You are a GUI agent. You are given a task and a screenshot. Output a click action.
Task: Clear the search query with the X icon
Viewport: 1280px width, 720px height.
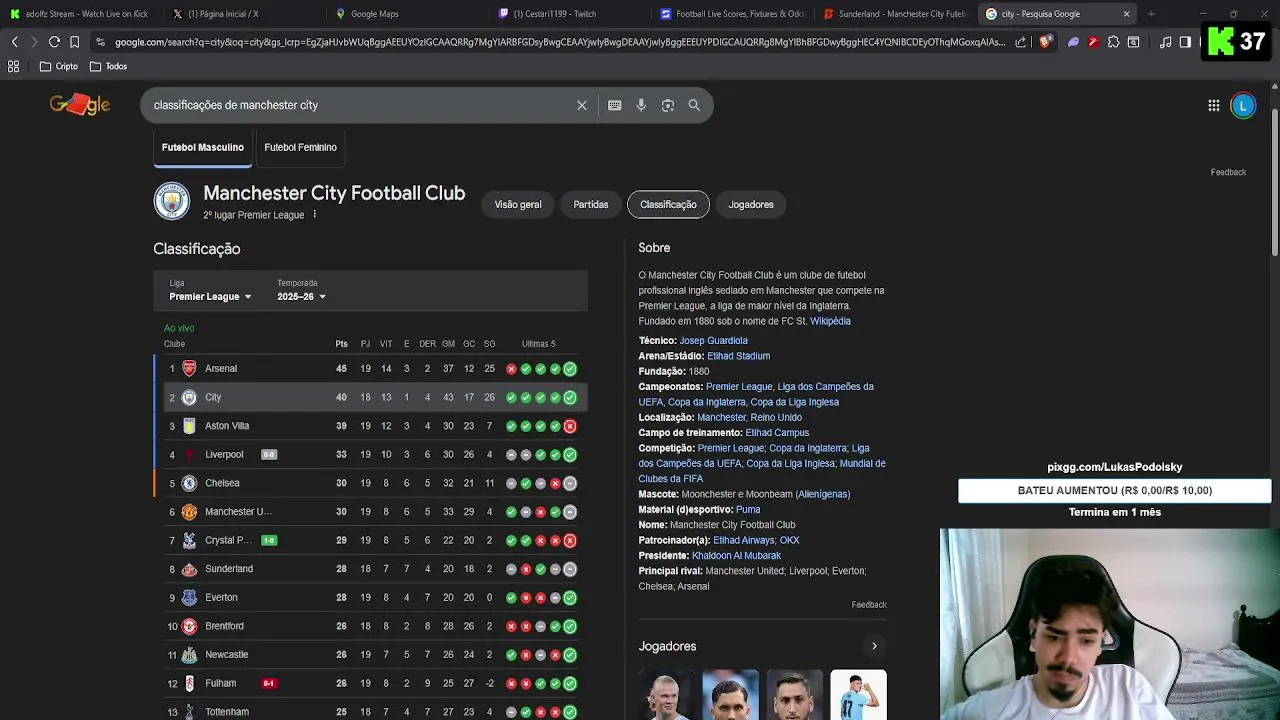pyautogui.click(x=582, y=105)
